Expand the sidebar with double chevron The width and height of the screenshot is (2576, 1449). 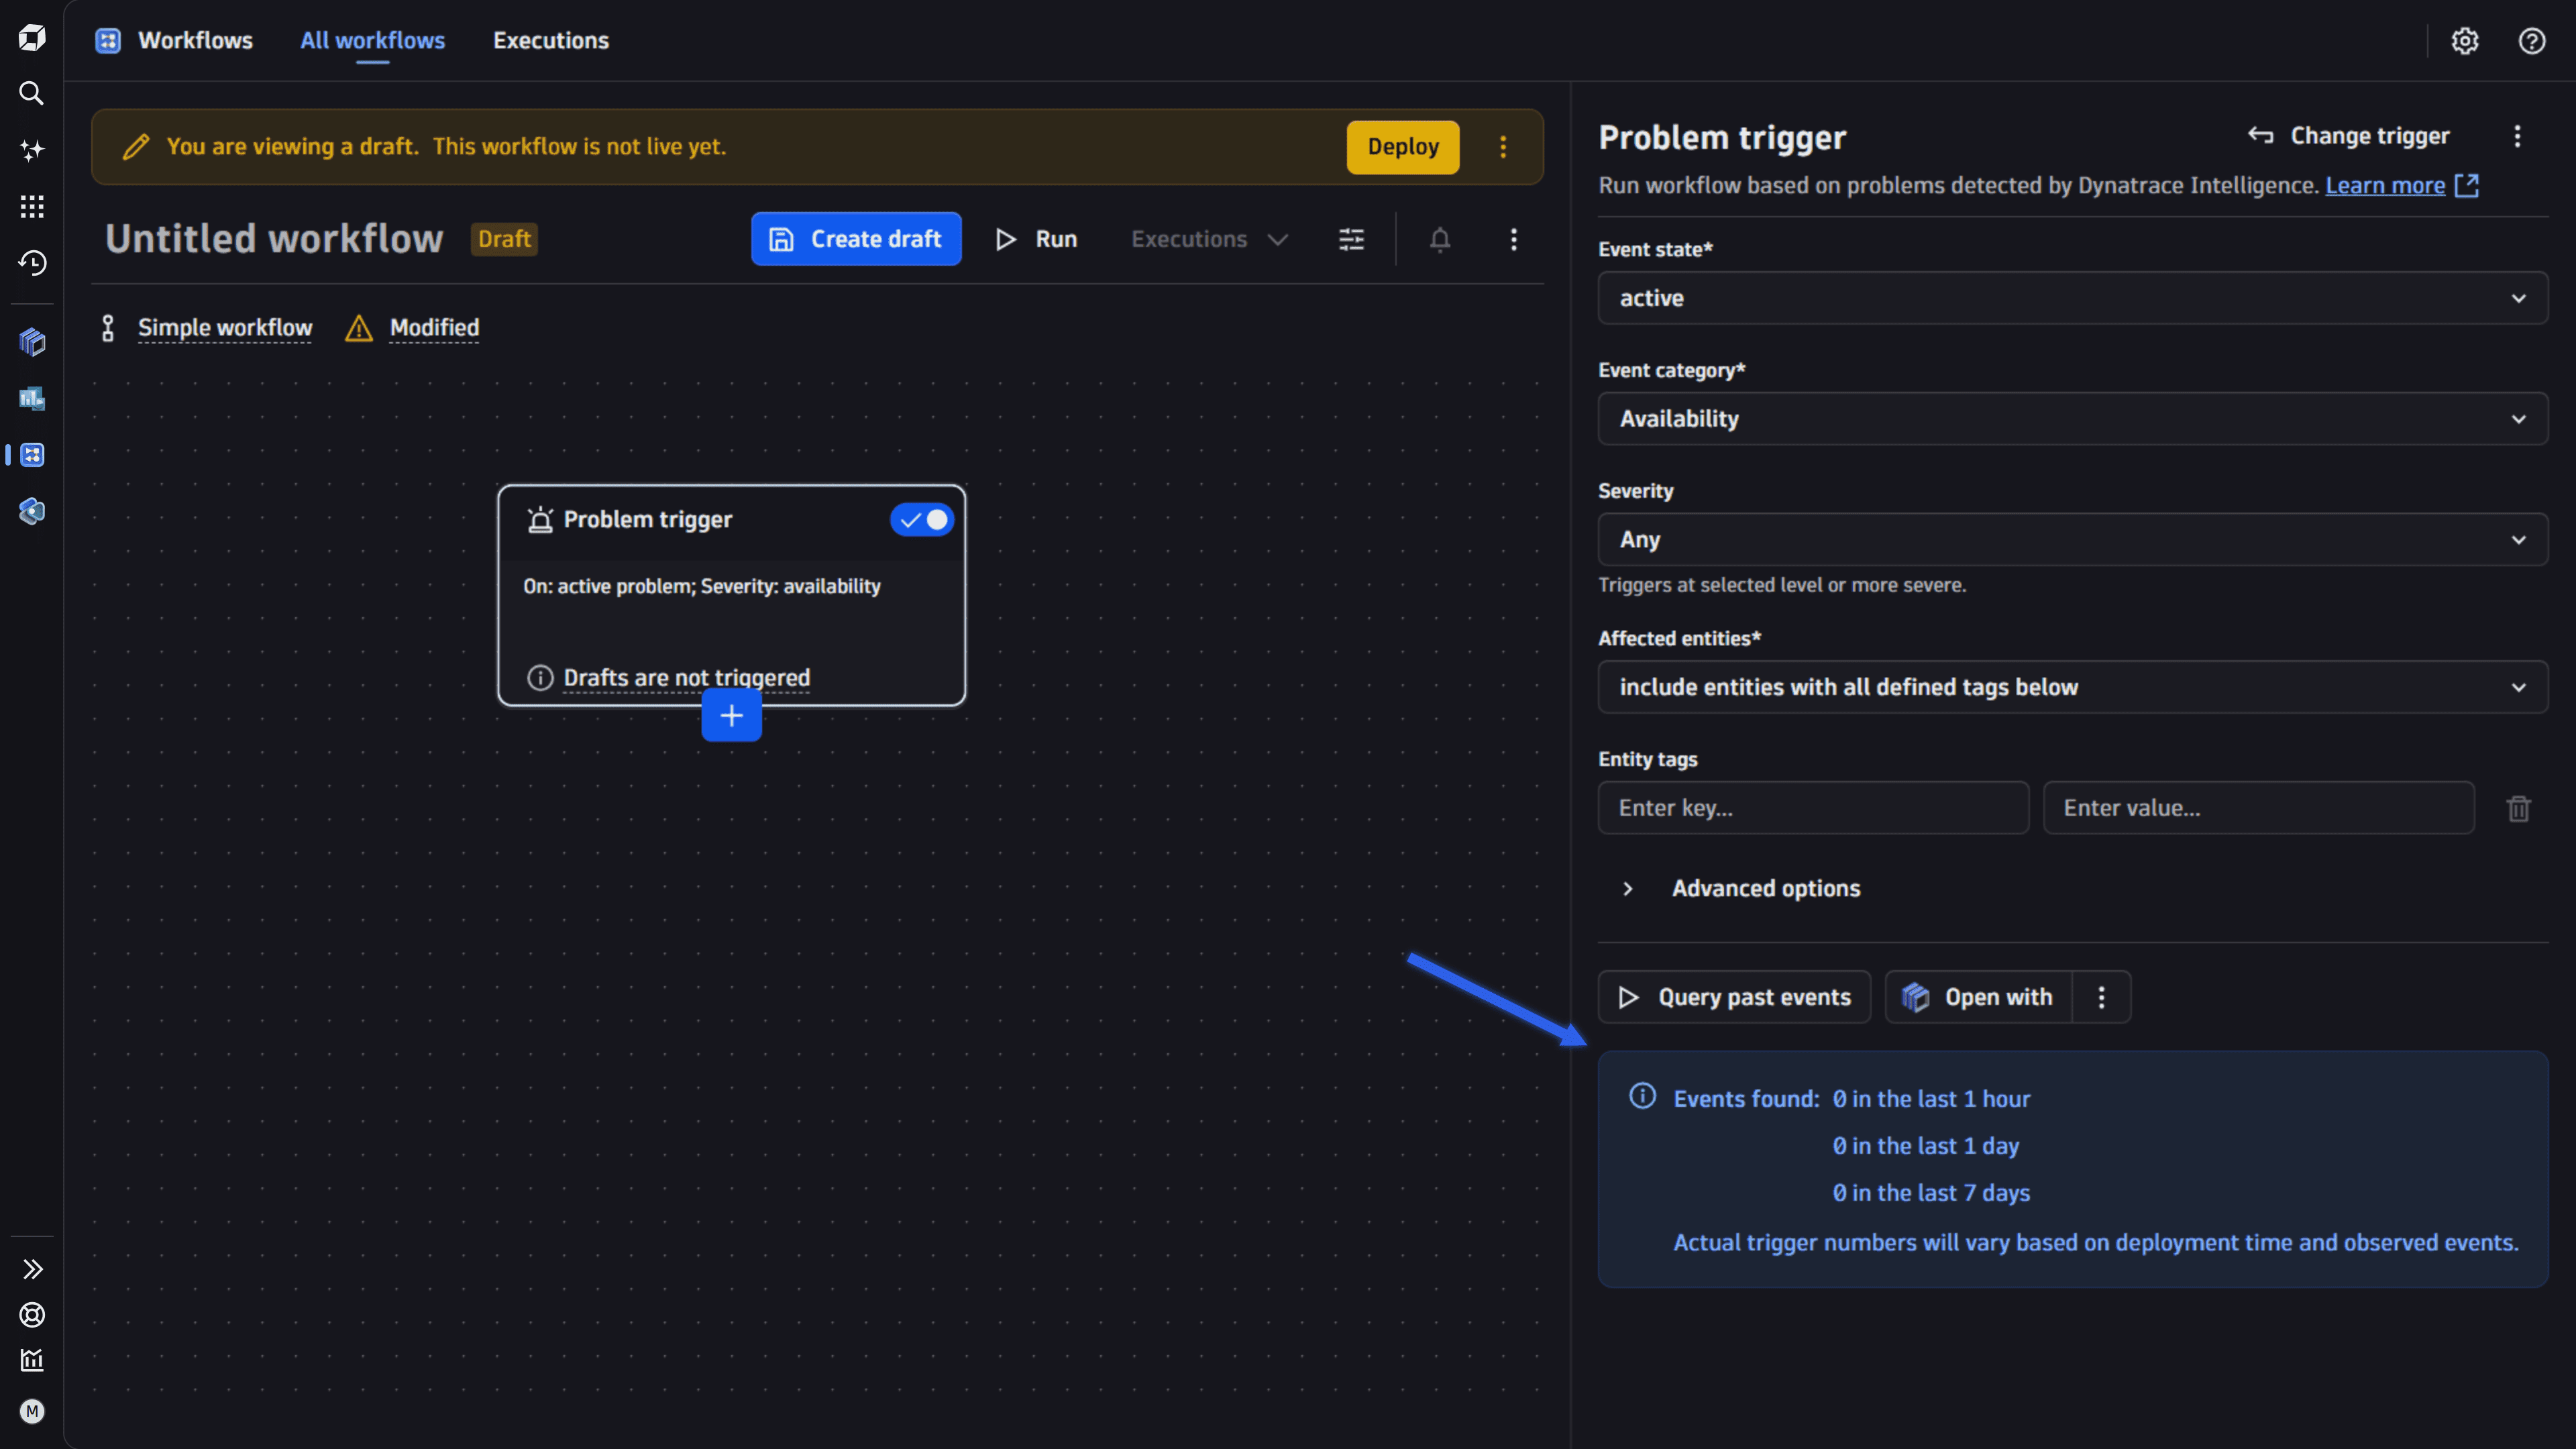point(32,1269)
